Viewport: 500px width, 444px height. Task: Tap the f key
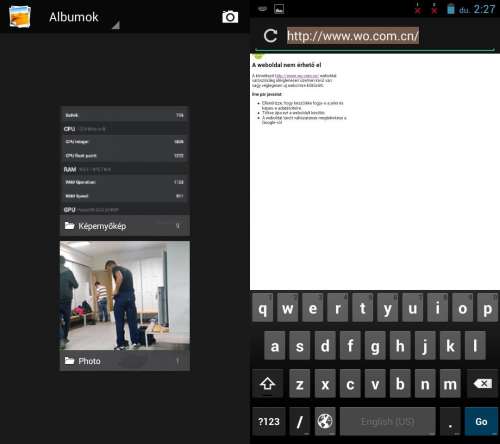pyautogui.click(x=350, y=346)
